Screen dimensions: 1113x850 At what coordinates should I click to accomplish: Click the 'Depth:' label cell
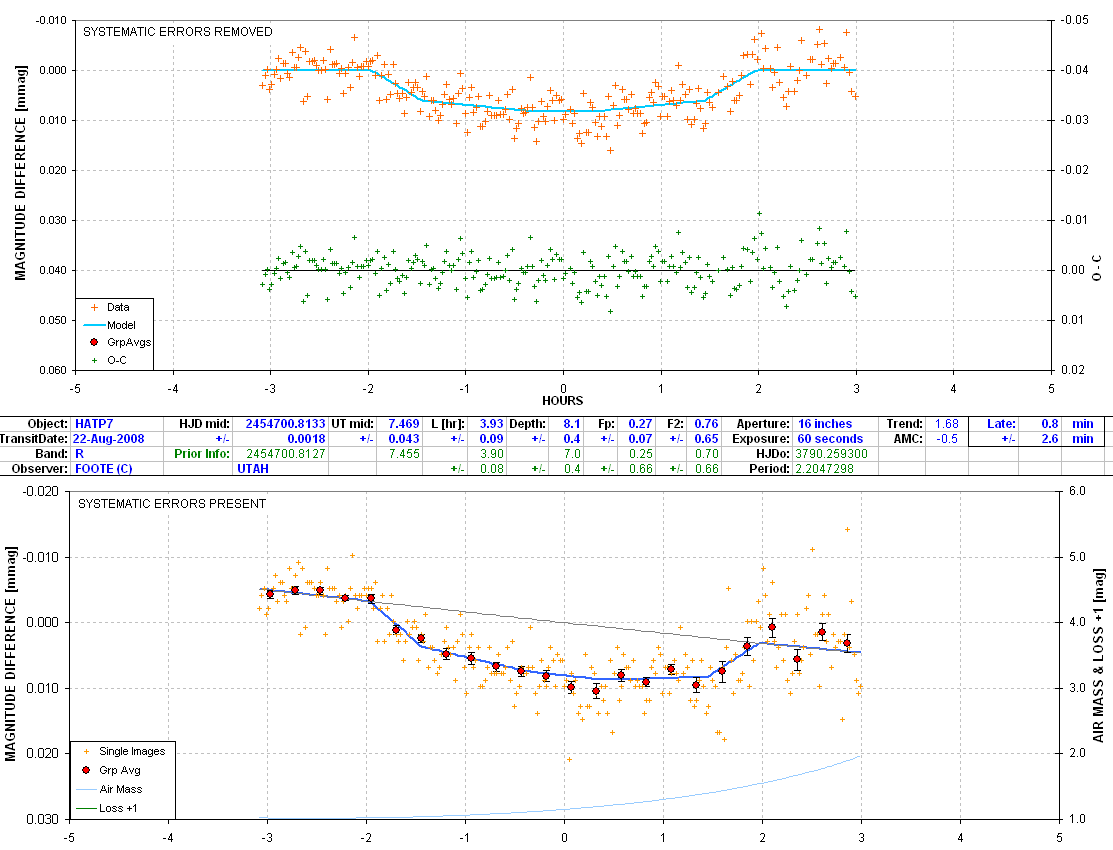pos(528,424)
